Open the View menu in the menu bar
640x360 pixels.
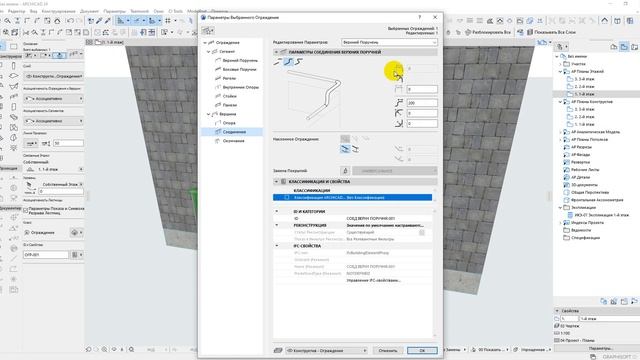[x=33, y=11]
